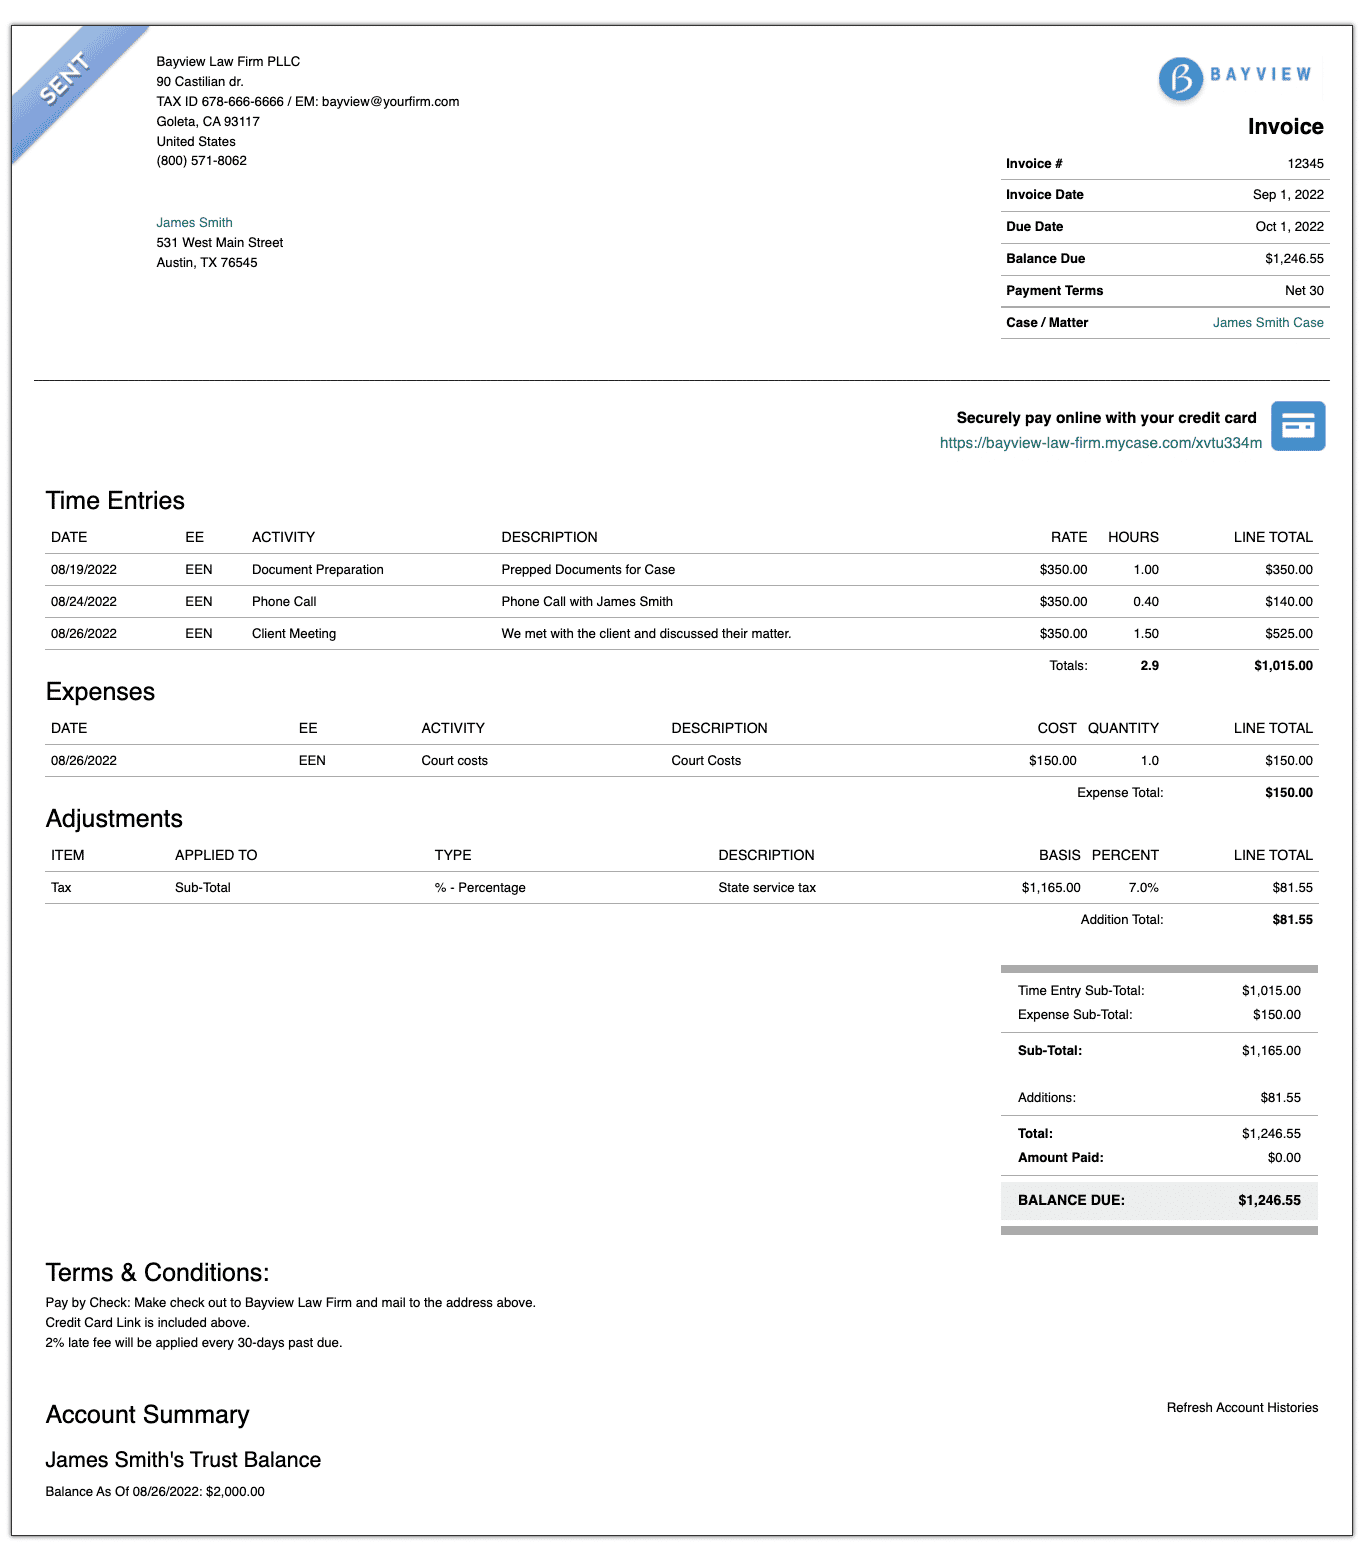Click the Time Entries section heading
Viewport: 1363px width, 1543px height.
pos(115,501)
